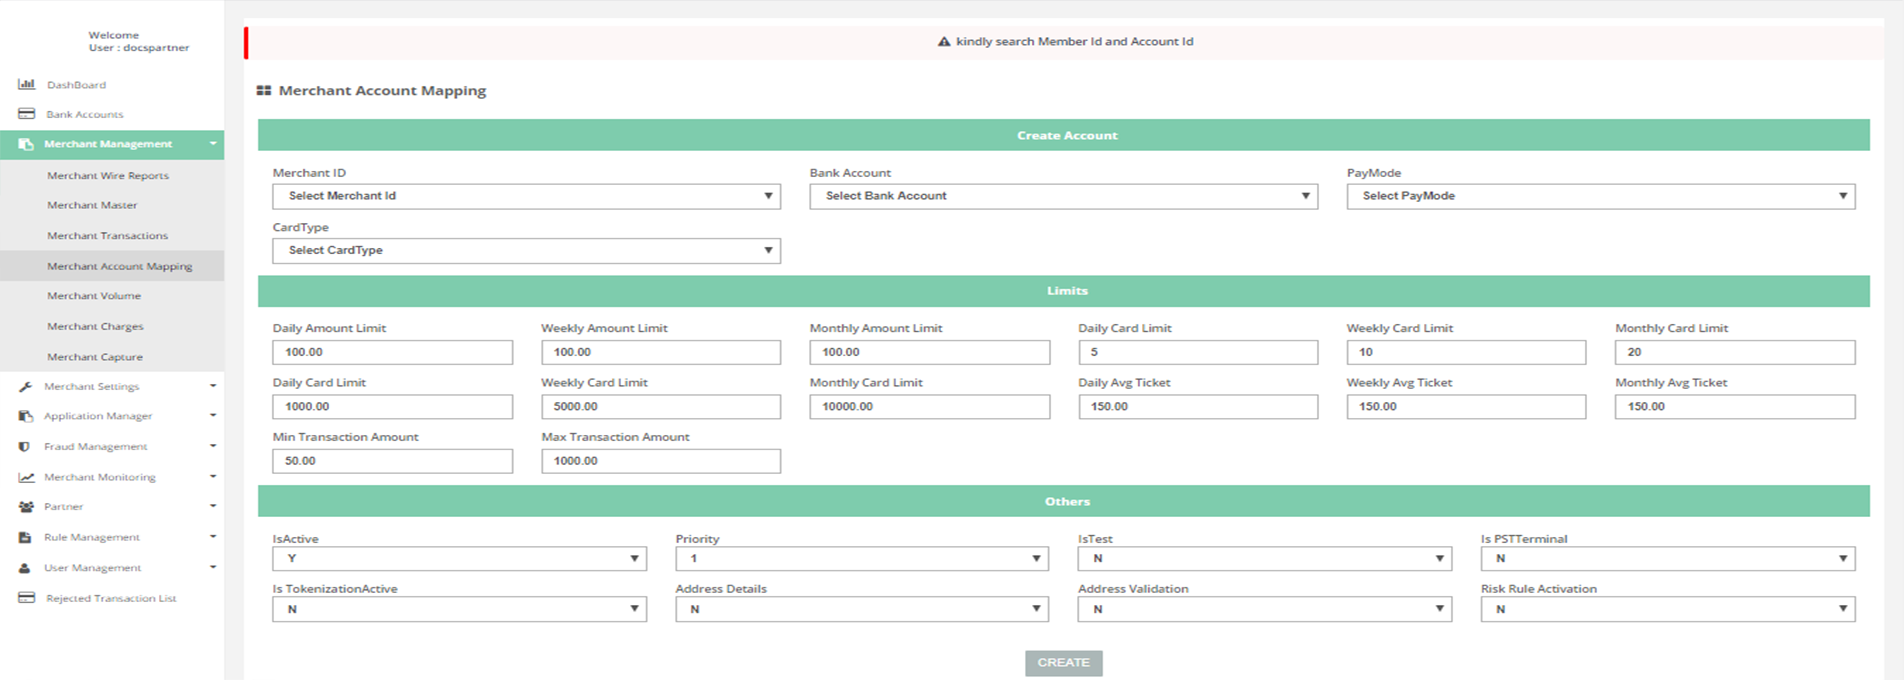Open the Risk Rule Activation dropdown

point(1667,609)
